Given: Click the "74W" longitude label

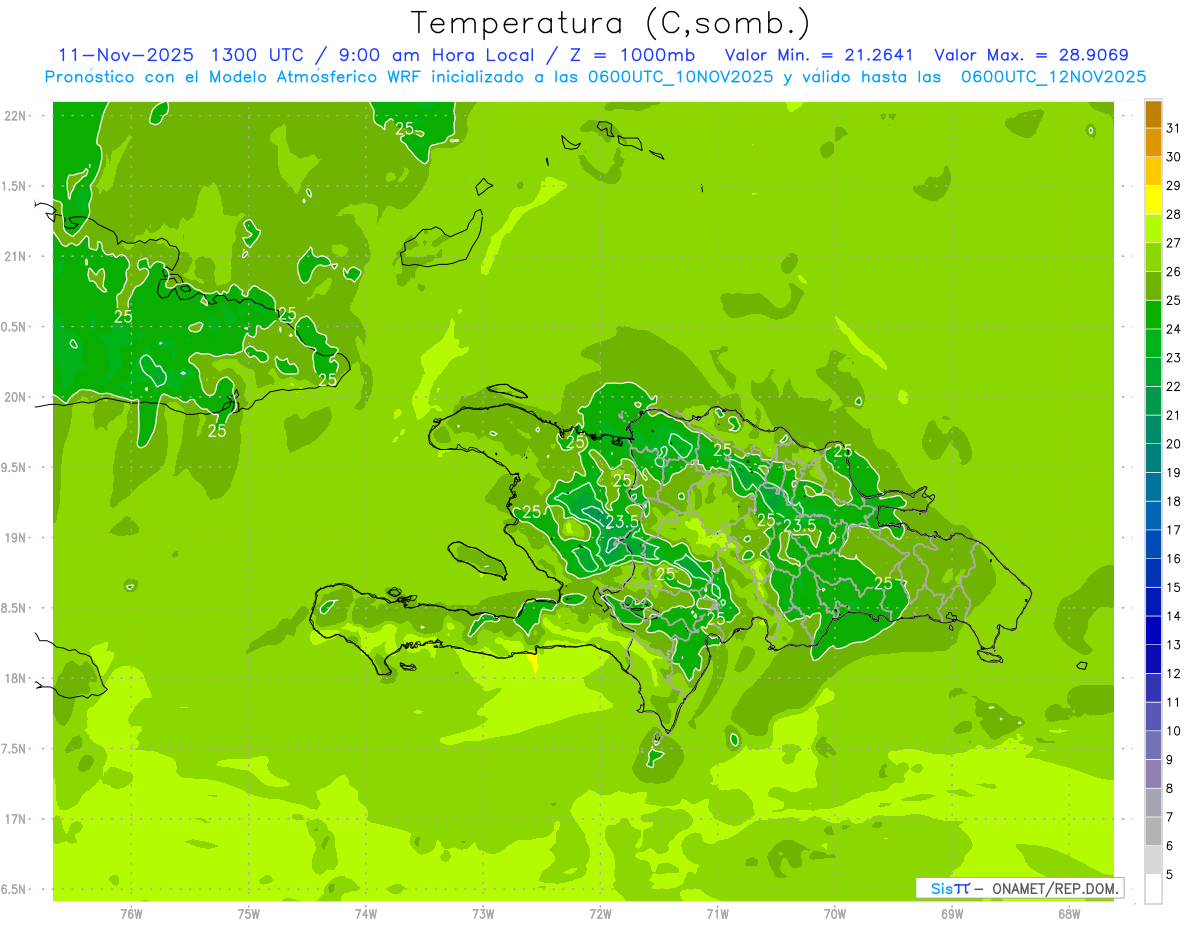Looking at the screenshot, I should point(366,913).
